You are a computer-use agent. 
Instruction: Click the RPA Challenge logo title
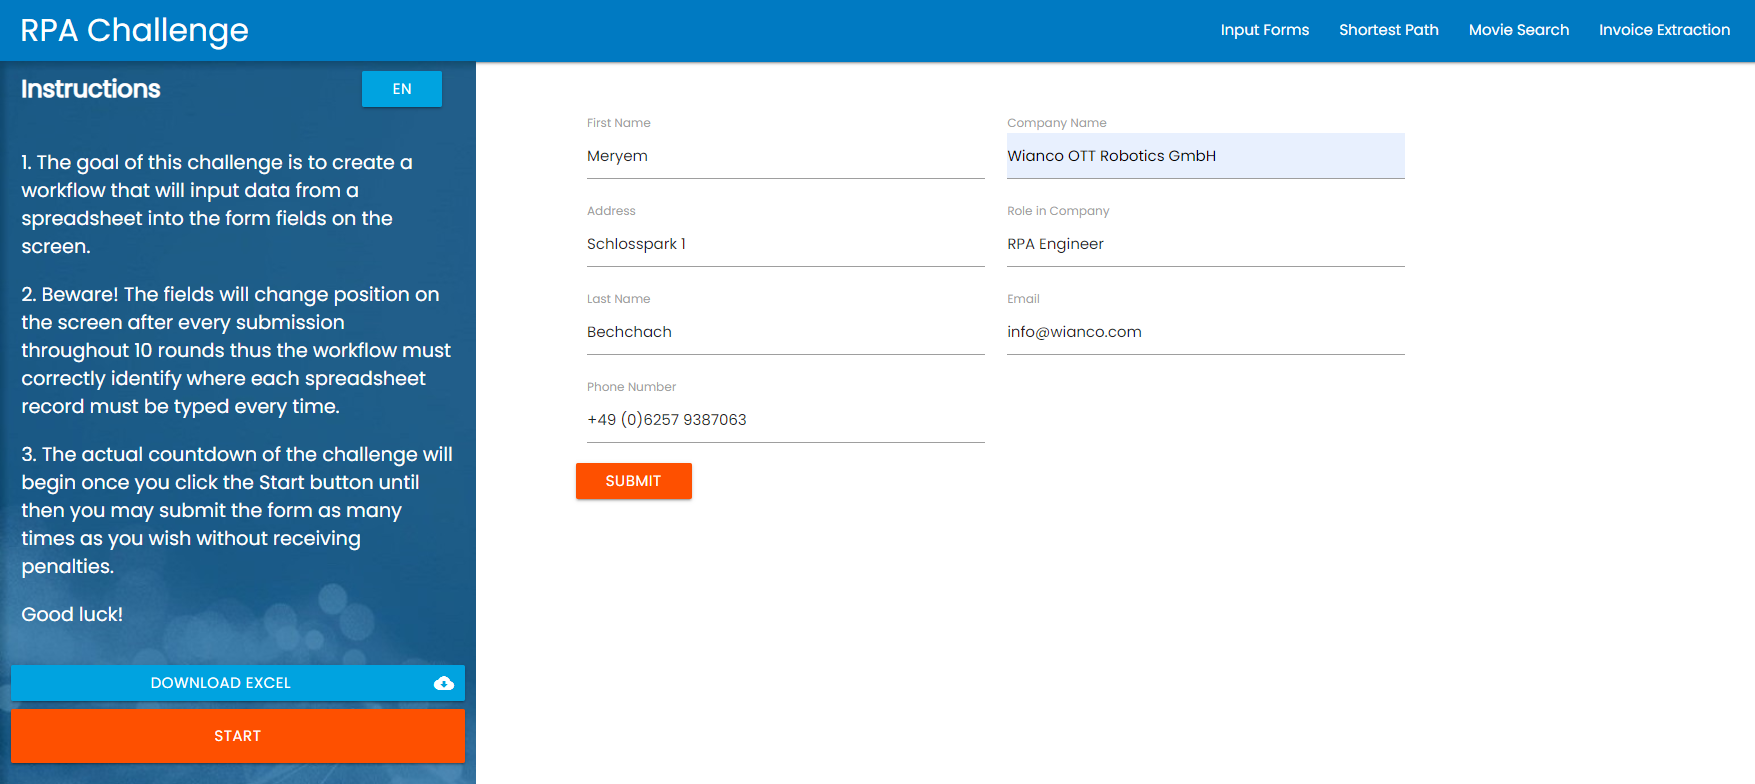point(134,30)
